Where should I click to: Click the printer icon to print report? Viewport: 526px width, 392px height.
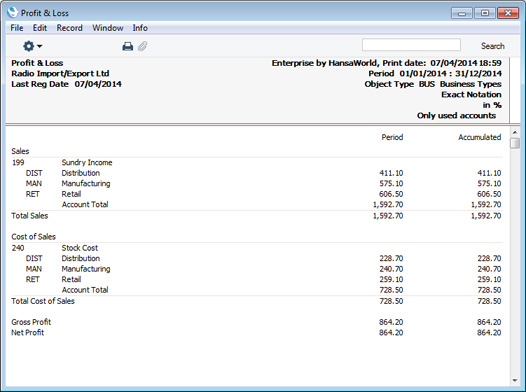127,46
